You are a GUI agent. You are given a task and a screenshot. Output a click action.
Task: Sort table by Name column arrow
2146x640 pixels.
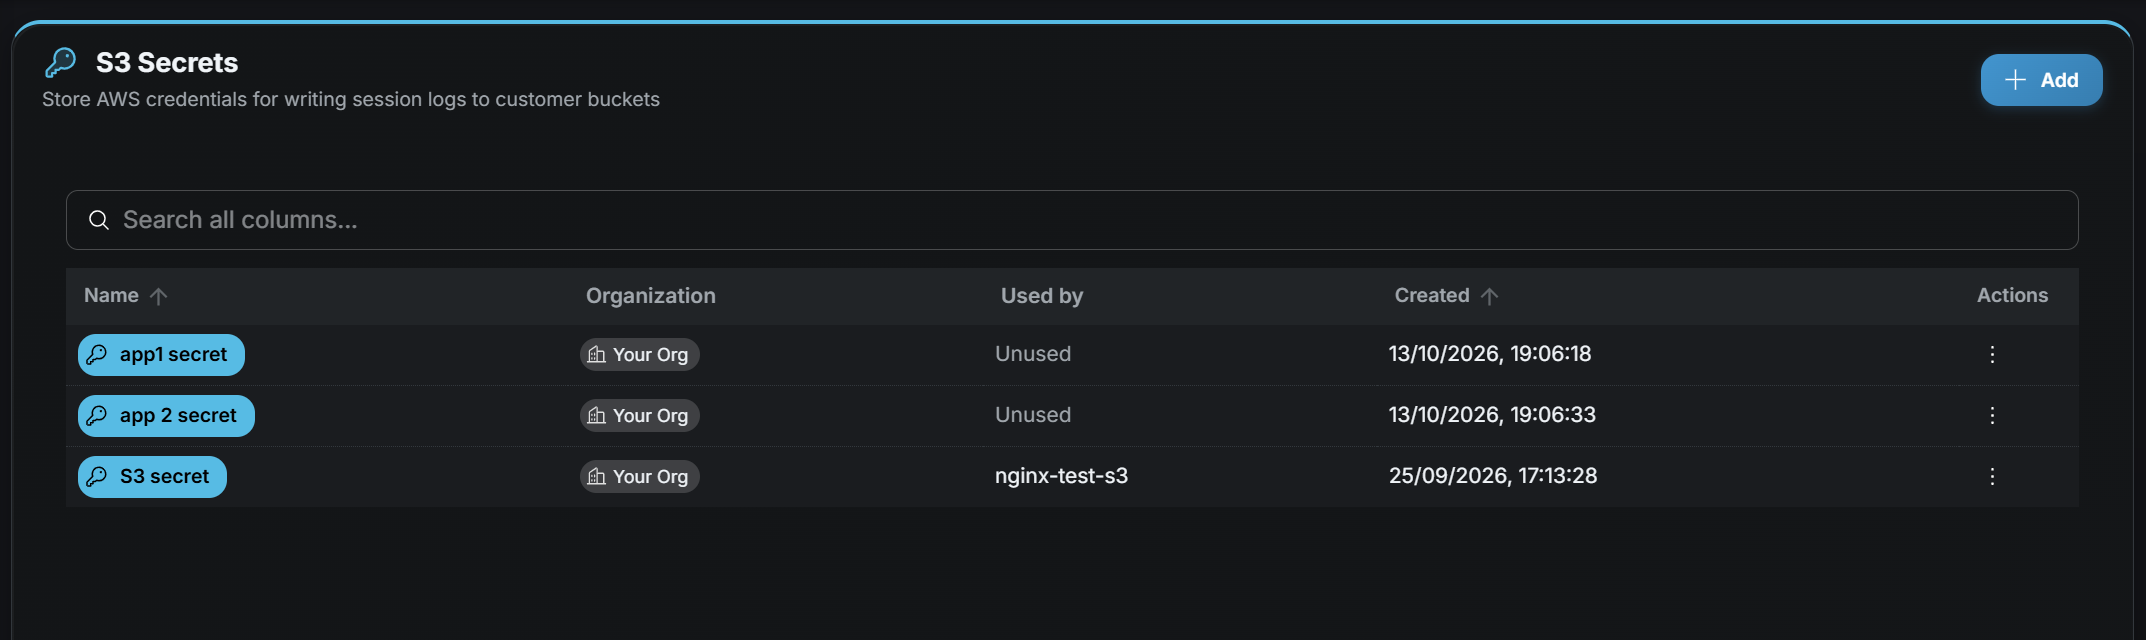click(x=158, y=296)
